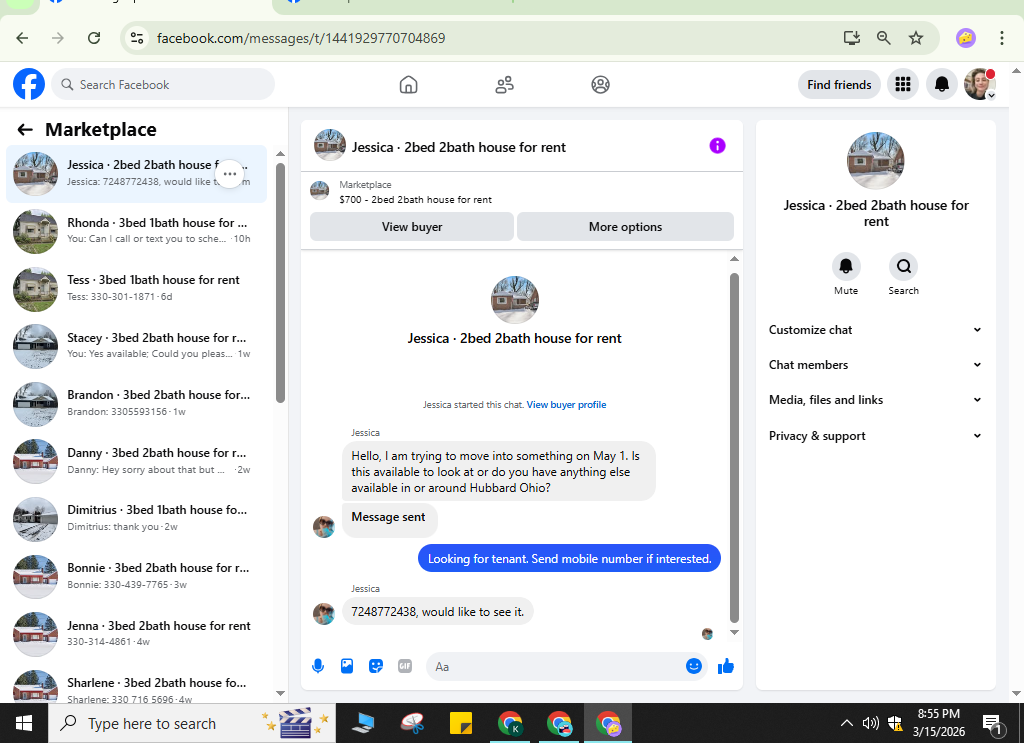This screenshot has height=743, width=1024.
Task: Open the site information icon in address bar
Action: (136, 38)
